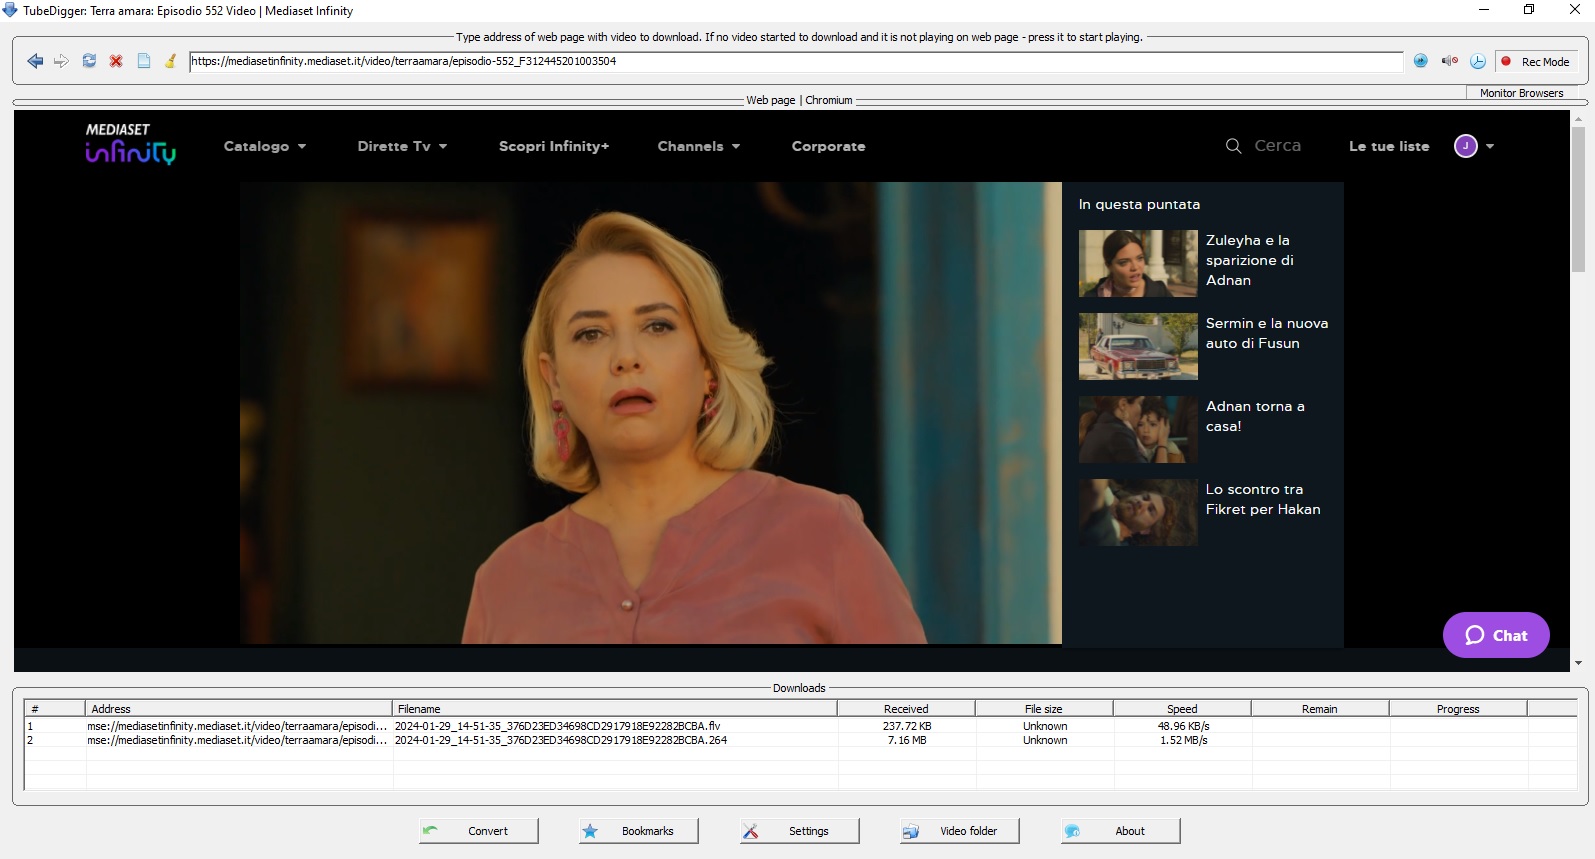Open the 'Adnan torna a casa!' thumbnail
The image size is (1595, 859).
tap(1138, 429)
